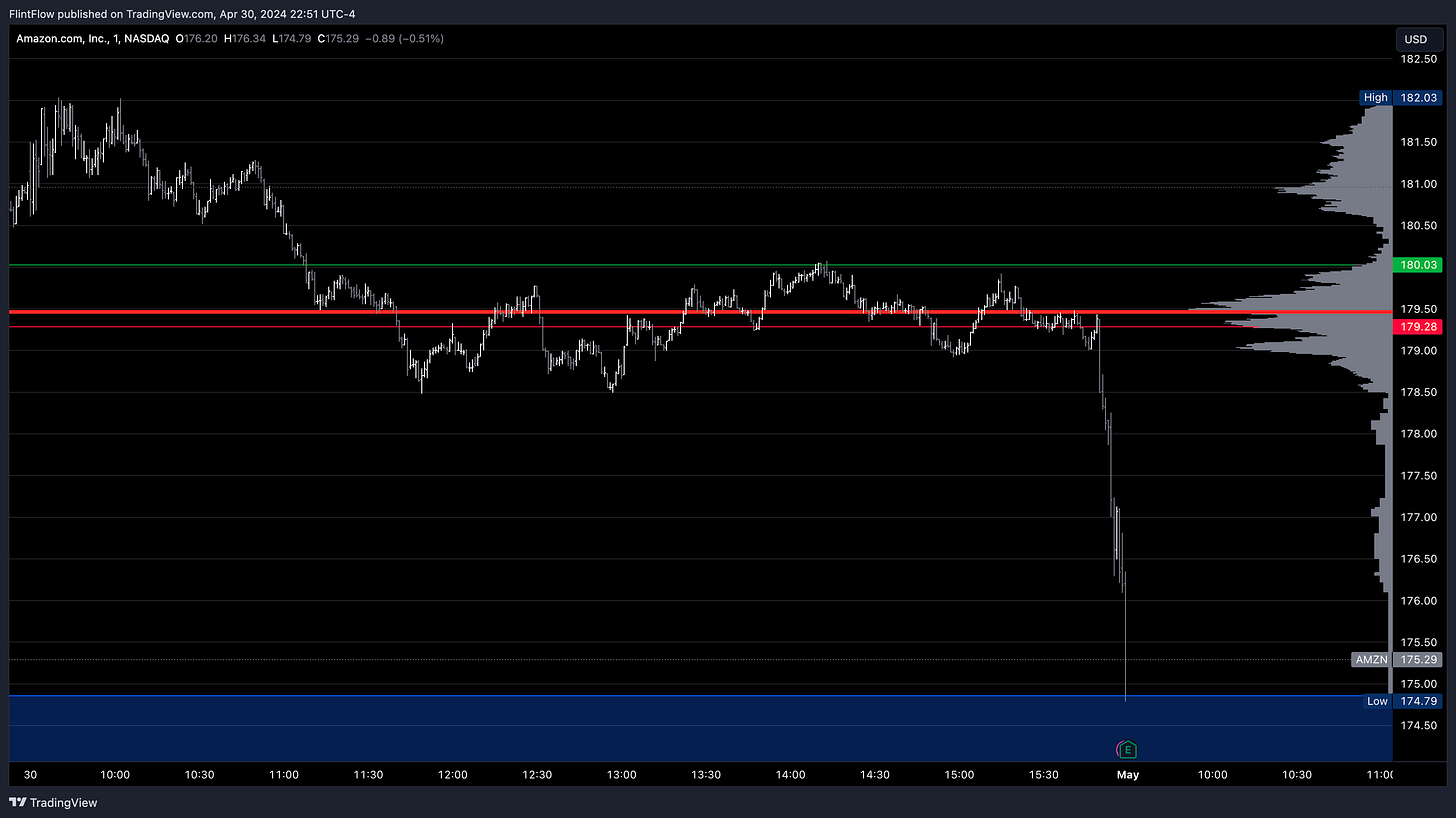Click the 13:30 time axis label
1456x818 pixels.
point(706,775)
